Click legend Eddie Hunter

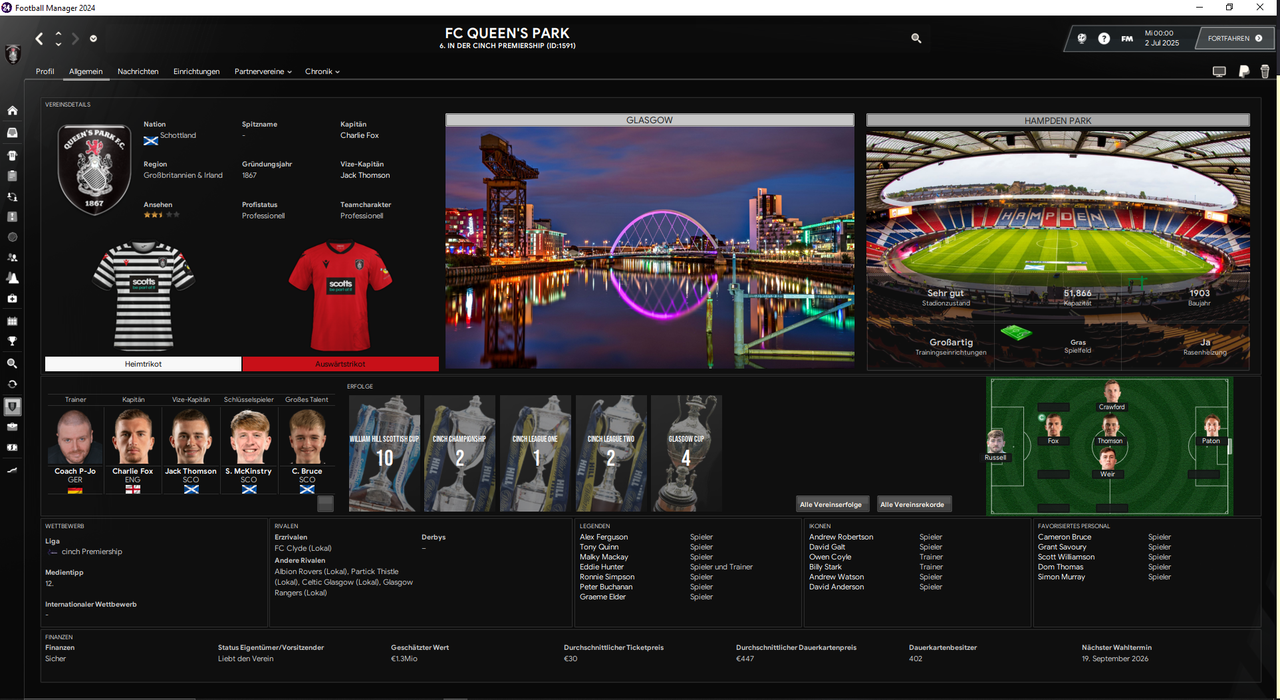coord(602,567)
